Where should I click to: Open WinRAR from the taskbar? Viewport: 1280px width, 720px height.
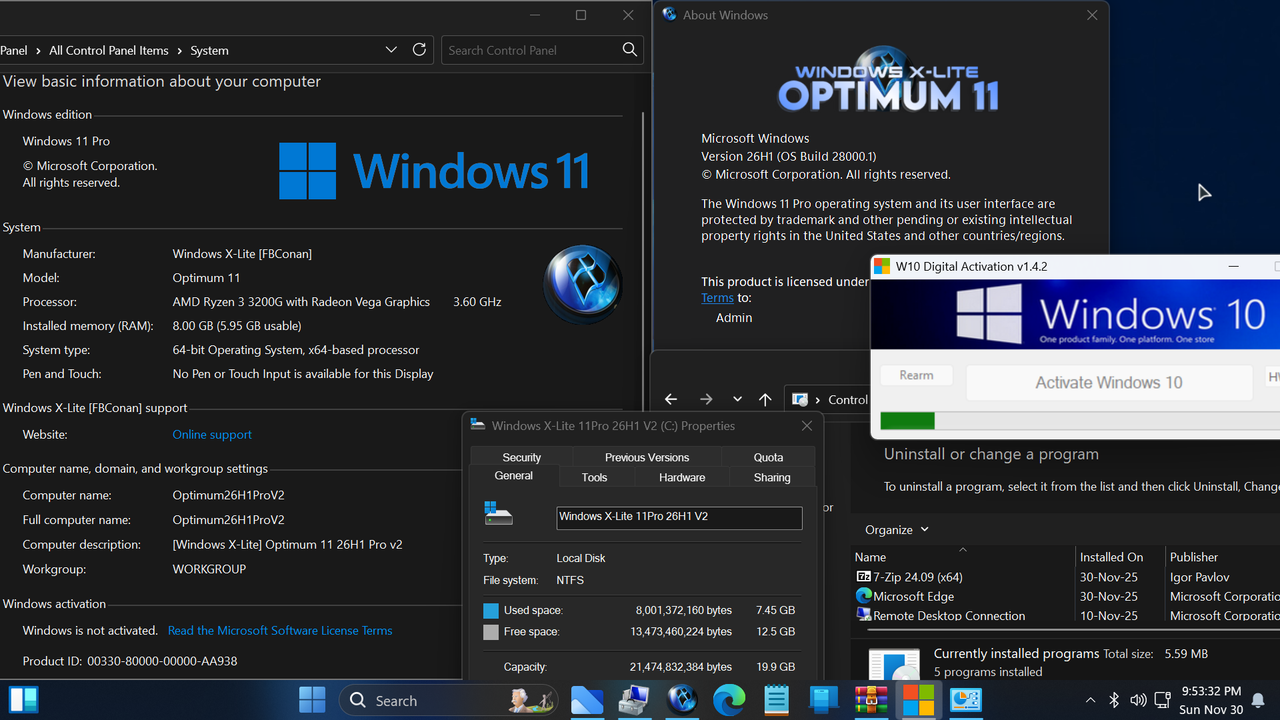(871, 700)
